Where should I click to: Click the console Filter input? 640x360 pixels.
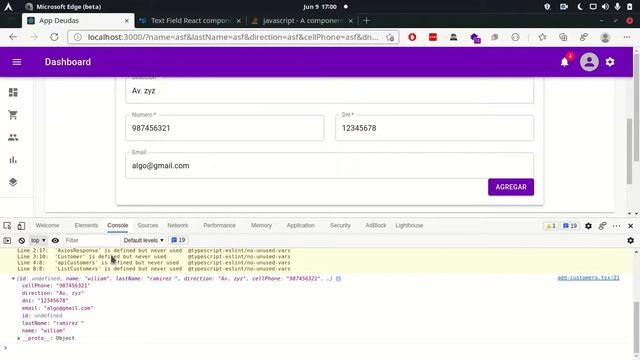[x=91, y=240]
